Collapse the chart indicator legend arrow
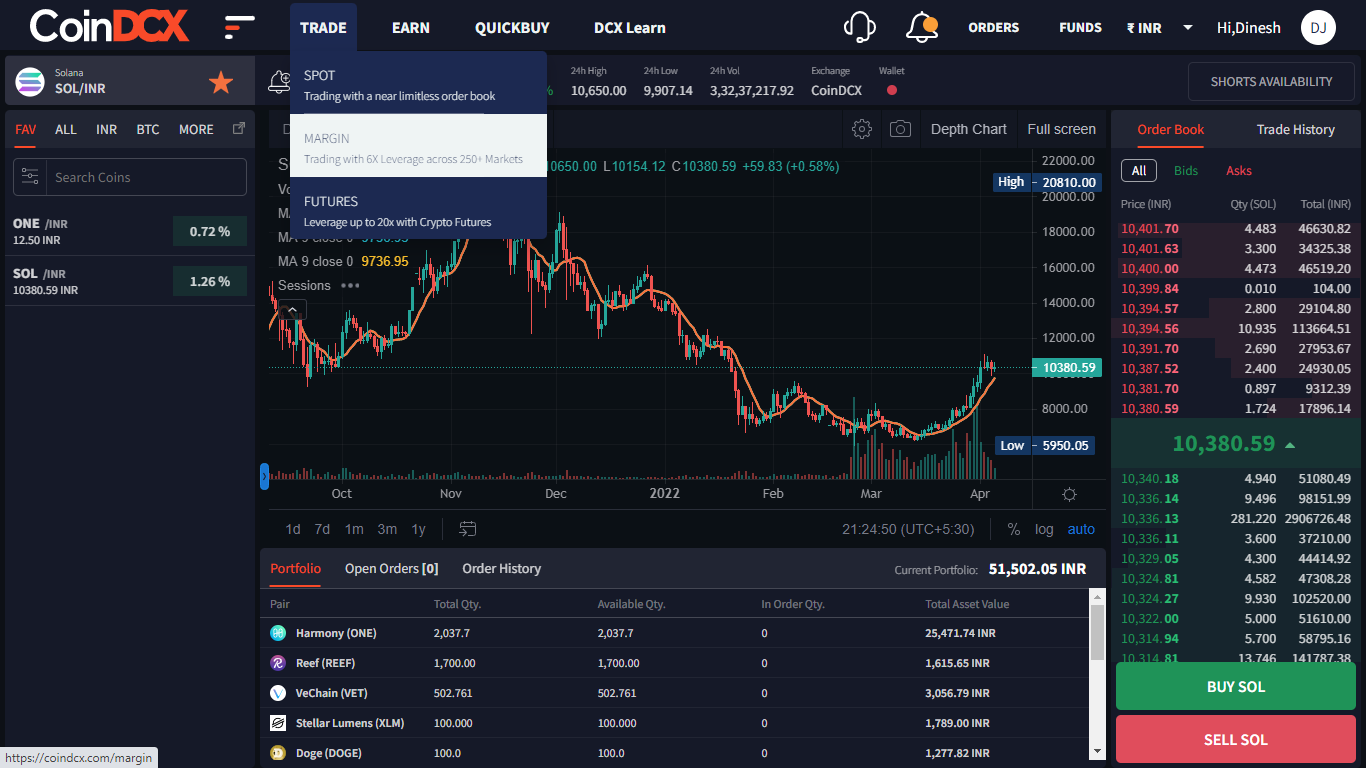This screenshot has width=1366, height=768. [292, 310]
